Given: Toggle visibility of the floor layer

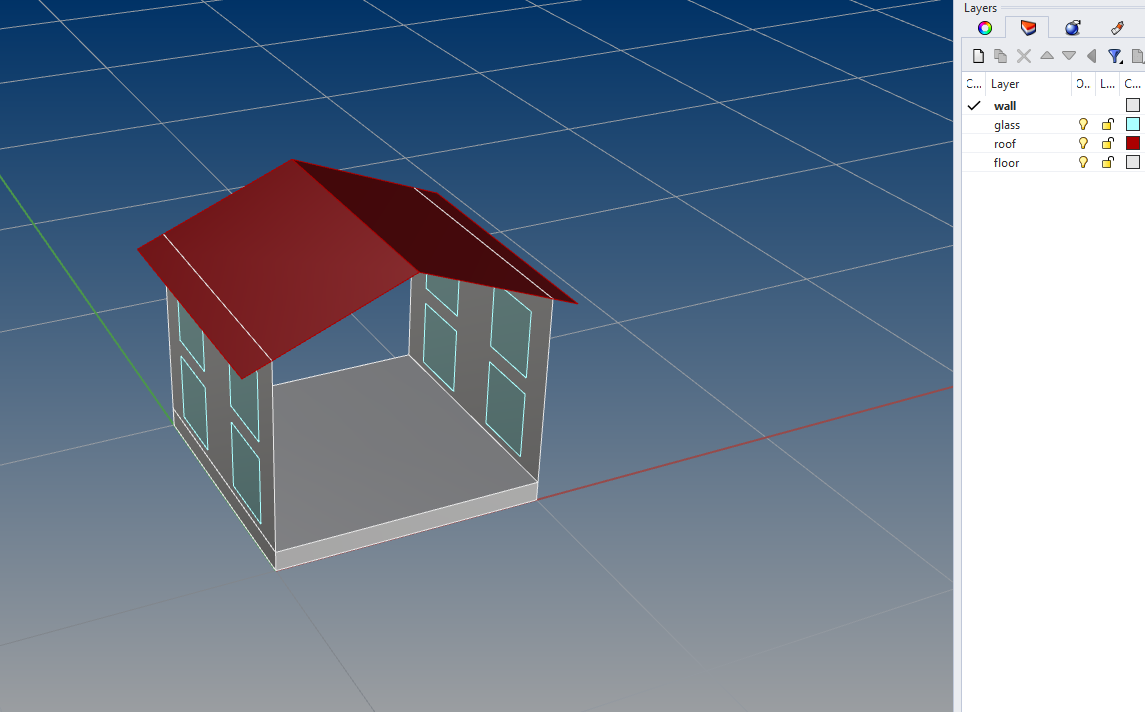Looking at the screenshot, I should [1083, 163].
